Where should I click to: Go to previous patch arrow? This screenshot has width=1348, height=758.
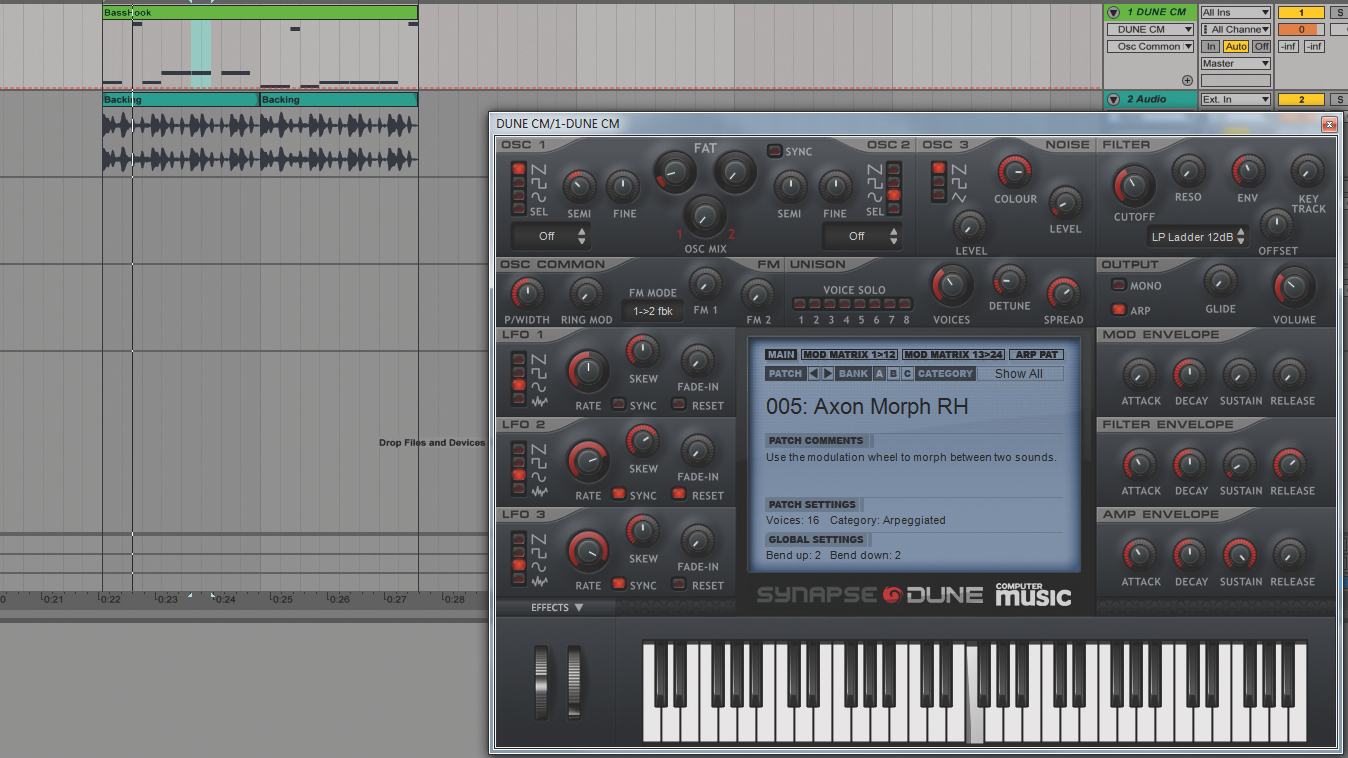click(x=813, y=374)
